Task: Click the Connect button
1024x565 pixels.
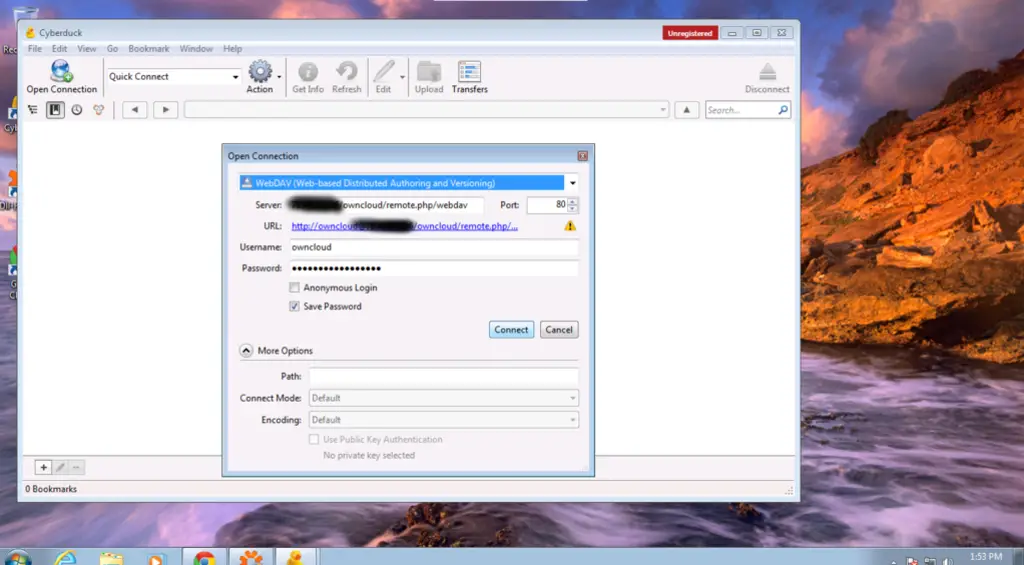Action: point(511,330)
